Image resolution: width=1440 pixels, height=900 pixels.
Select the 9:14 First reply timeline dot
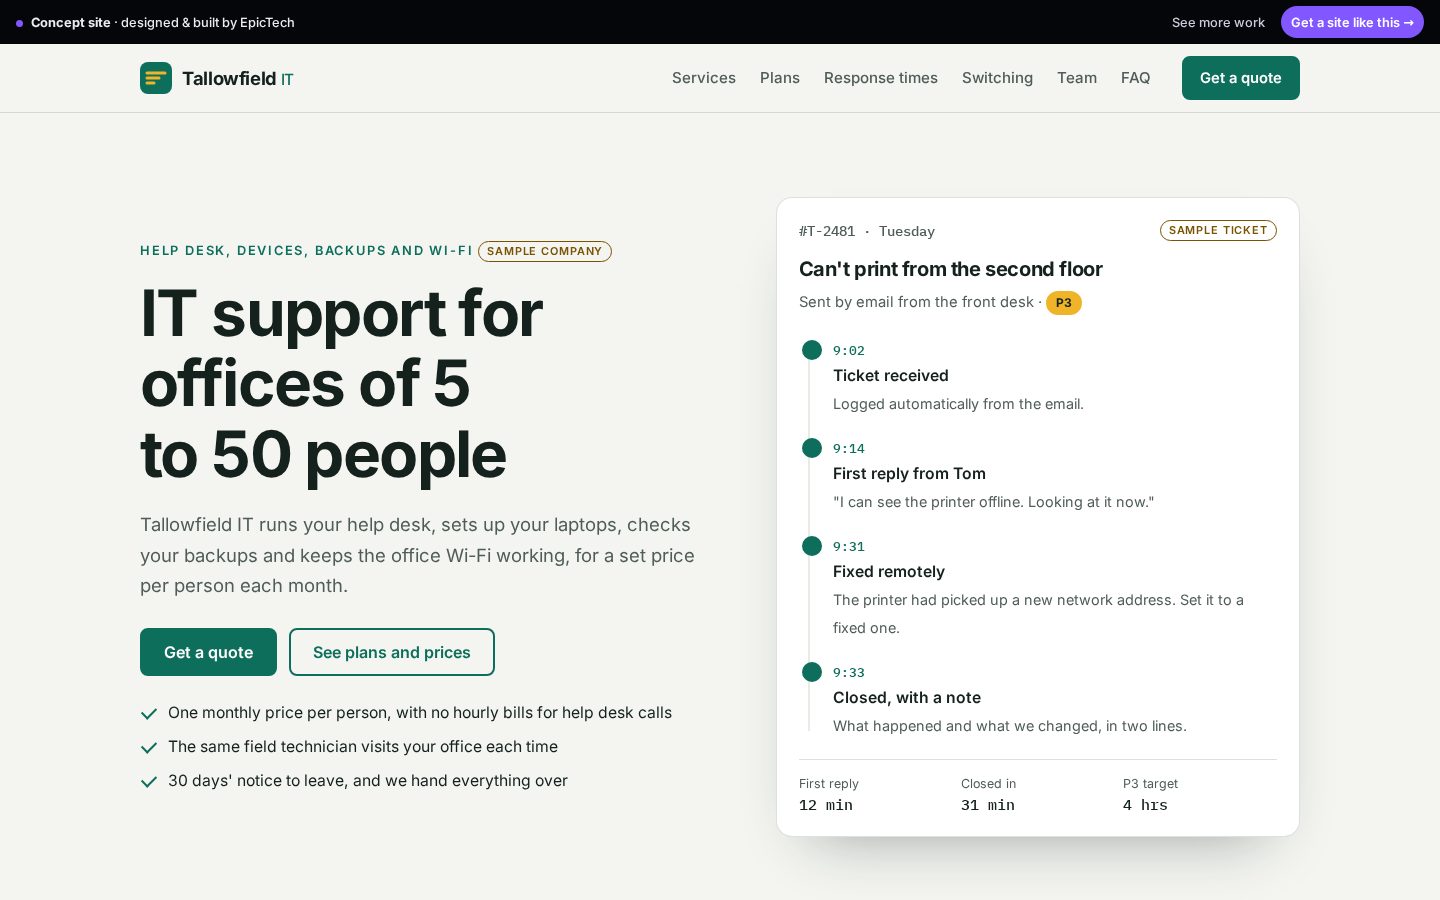(x=812, y=448)
